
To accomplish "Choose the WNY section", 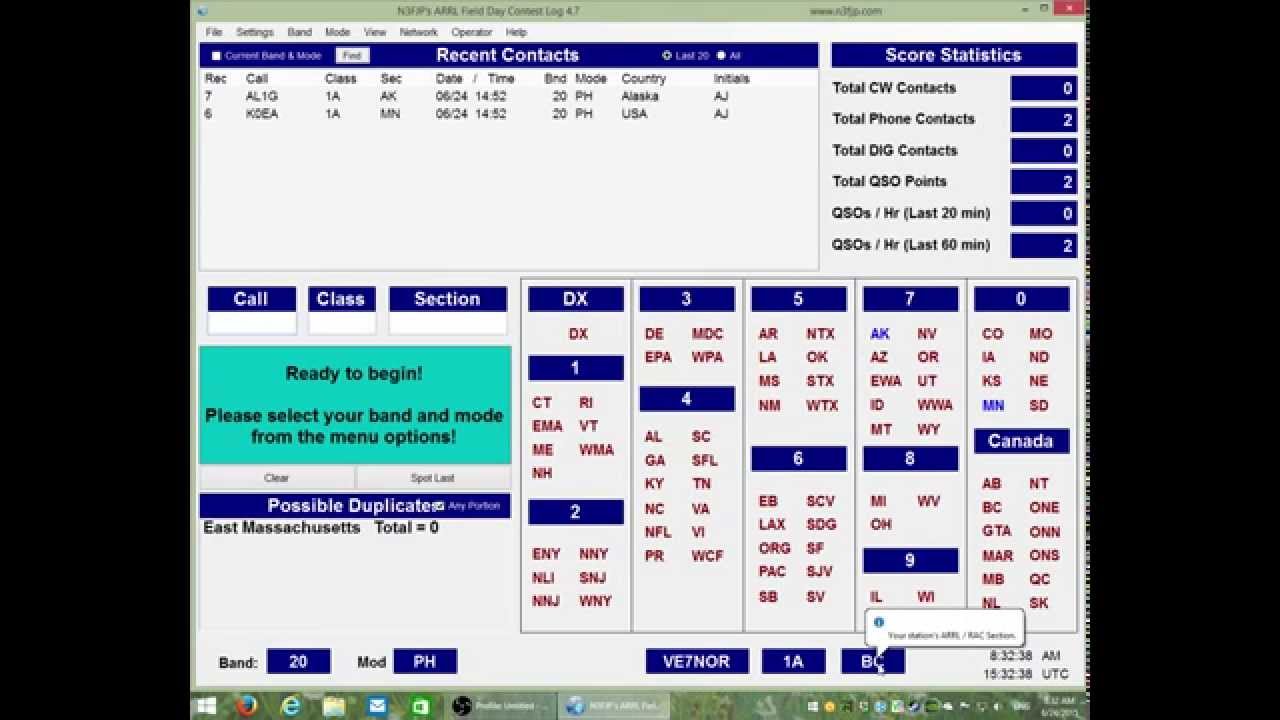I will pos(595,601).
